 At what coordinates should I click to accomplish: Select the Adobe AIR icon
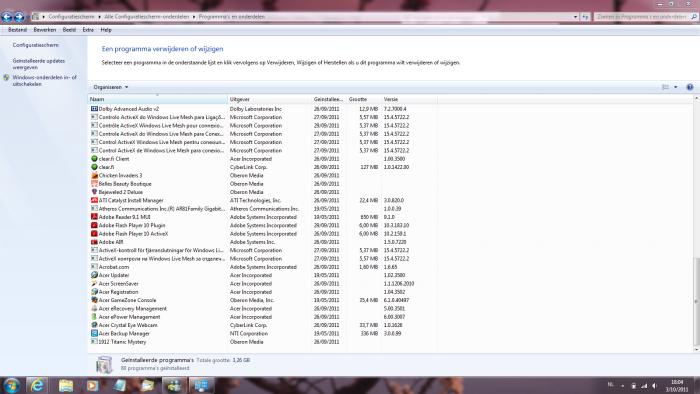94,242
